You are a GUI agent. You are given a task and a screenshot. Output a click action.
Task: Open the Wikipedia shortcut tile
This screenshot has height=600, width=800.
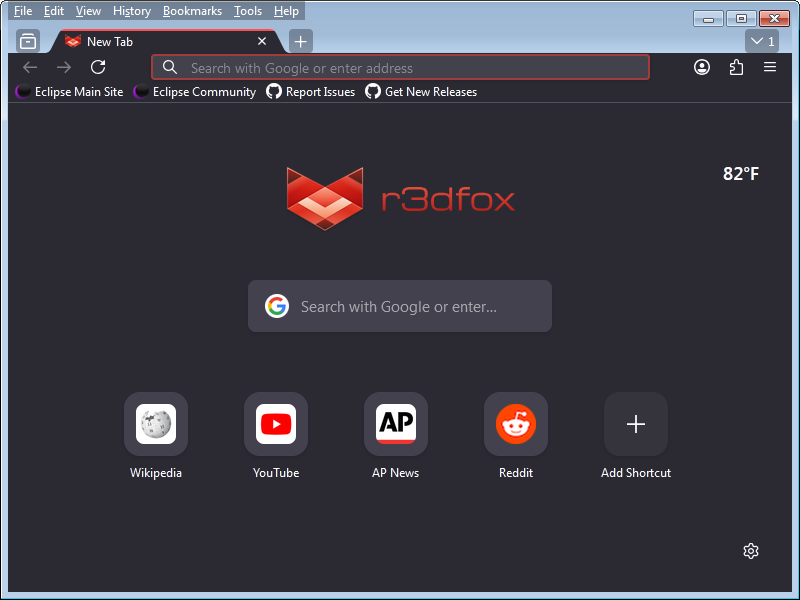(156, 424)
